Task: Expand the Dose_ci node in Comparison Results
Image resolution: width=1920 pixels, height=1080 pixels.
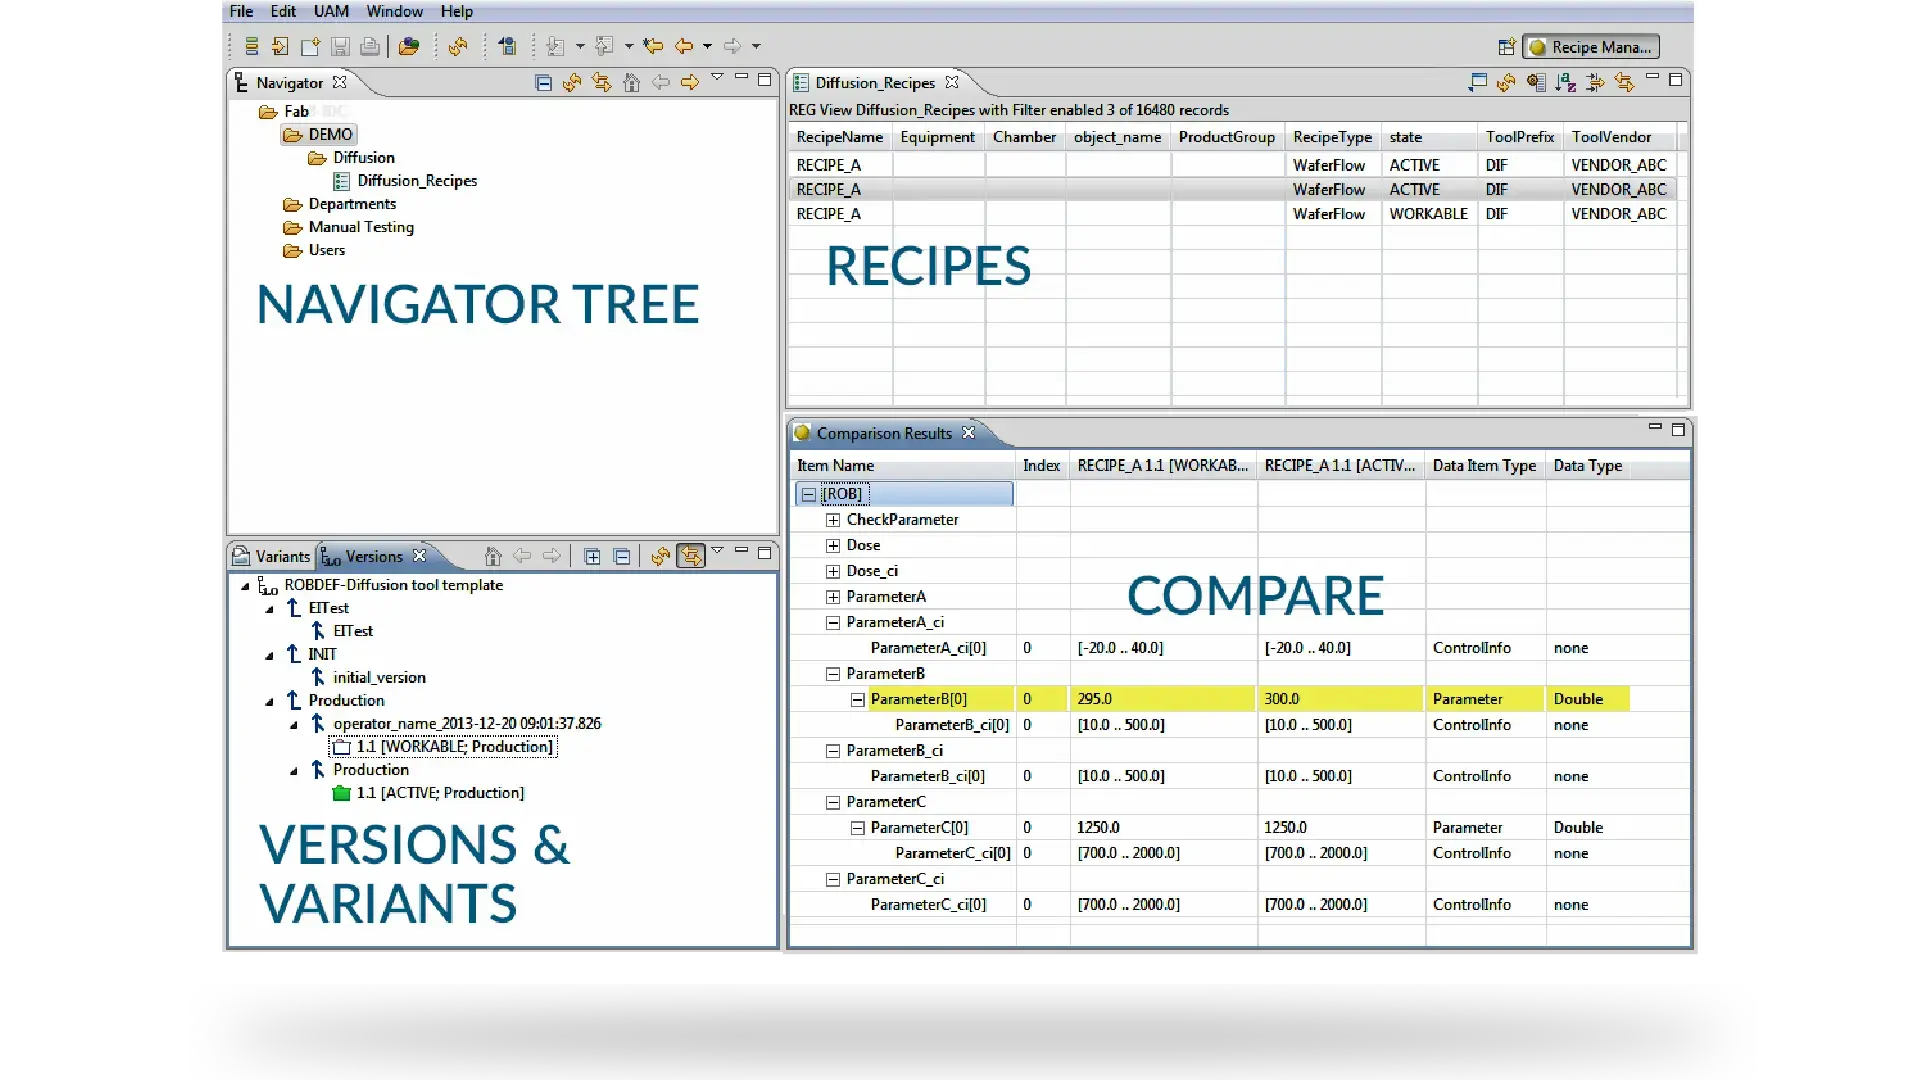Action: point(833,571)
